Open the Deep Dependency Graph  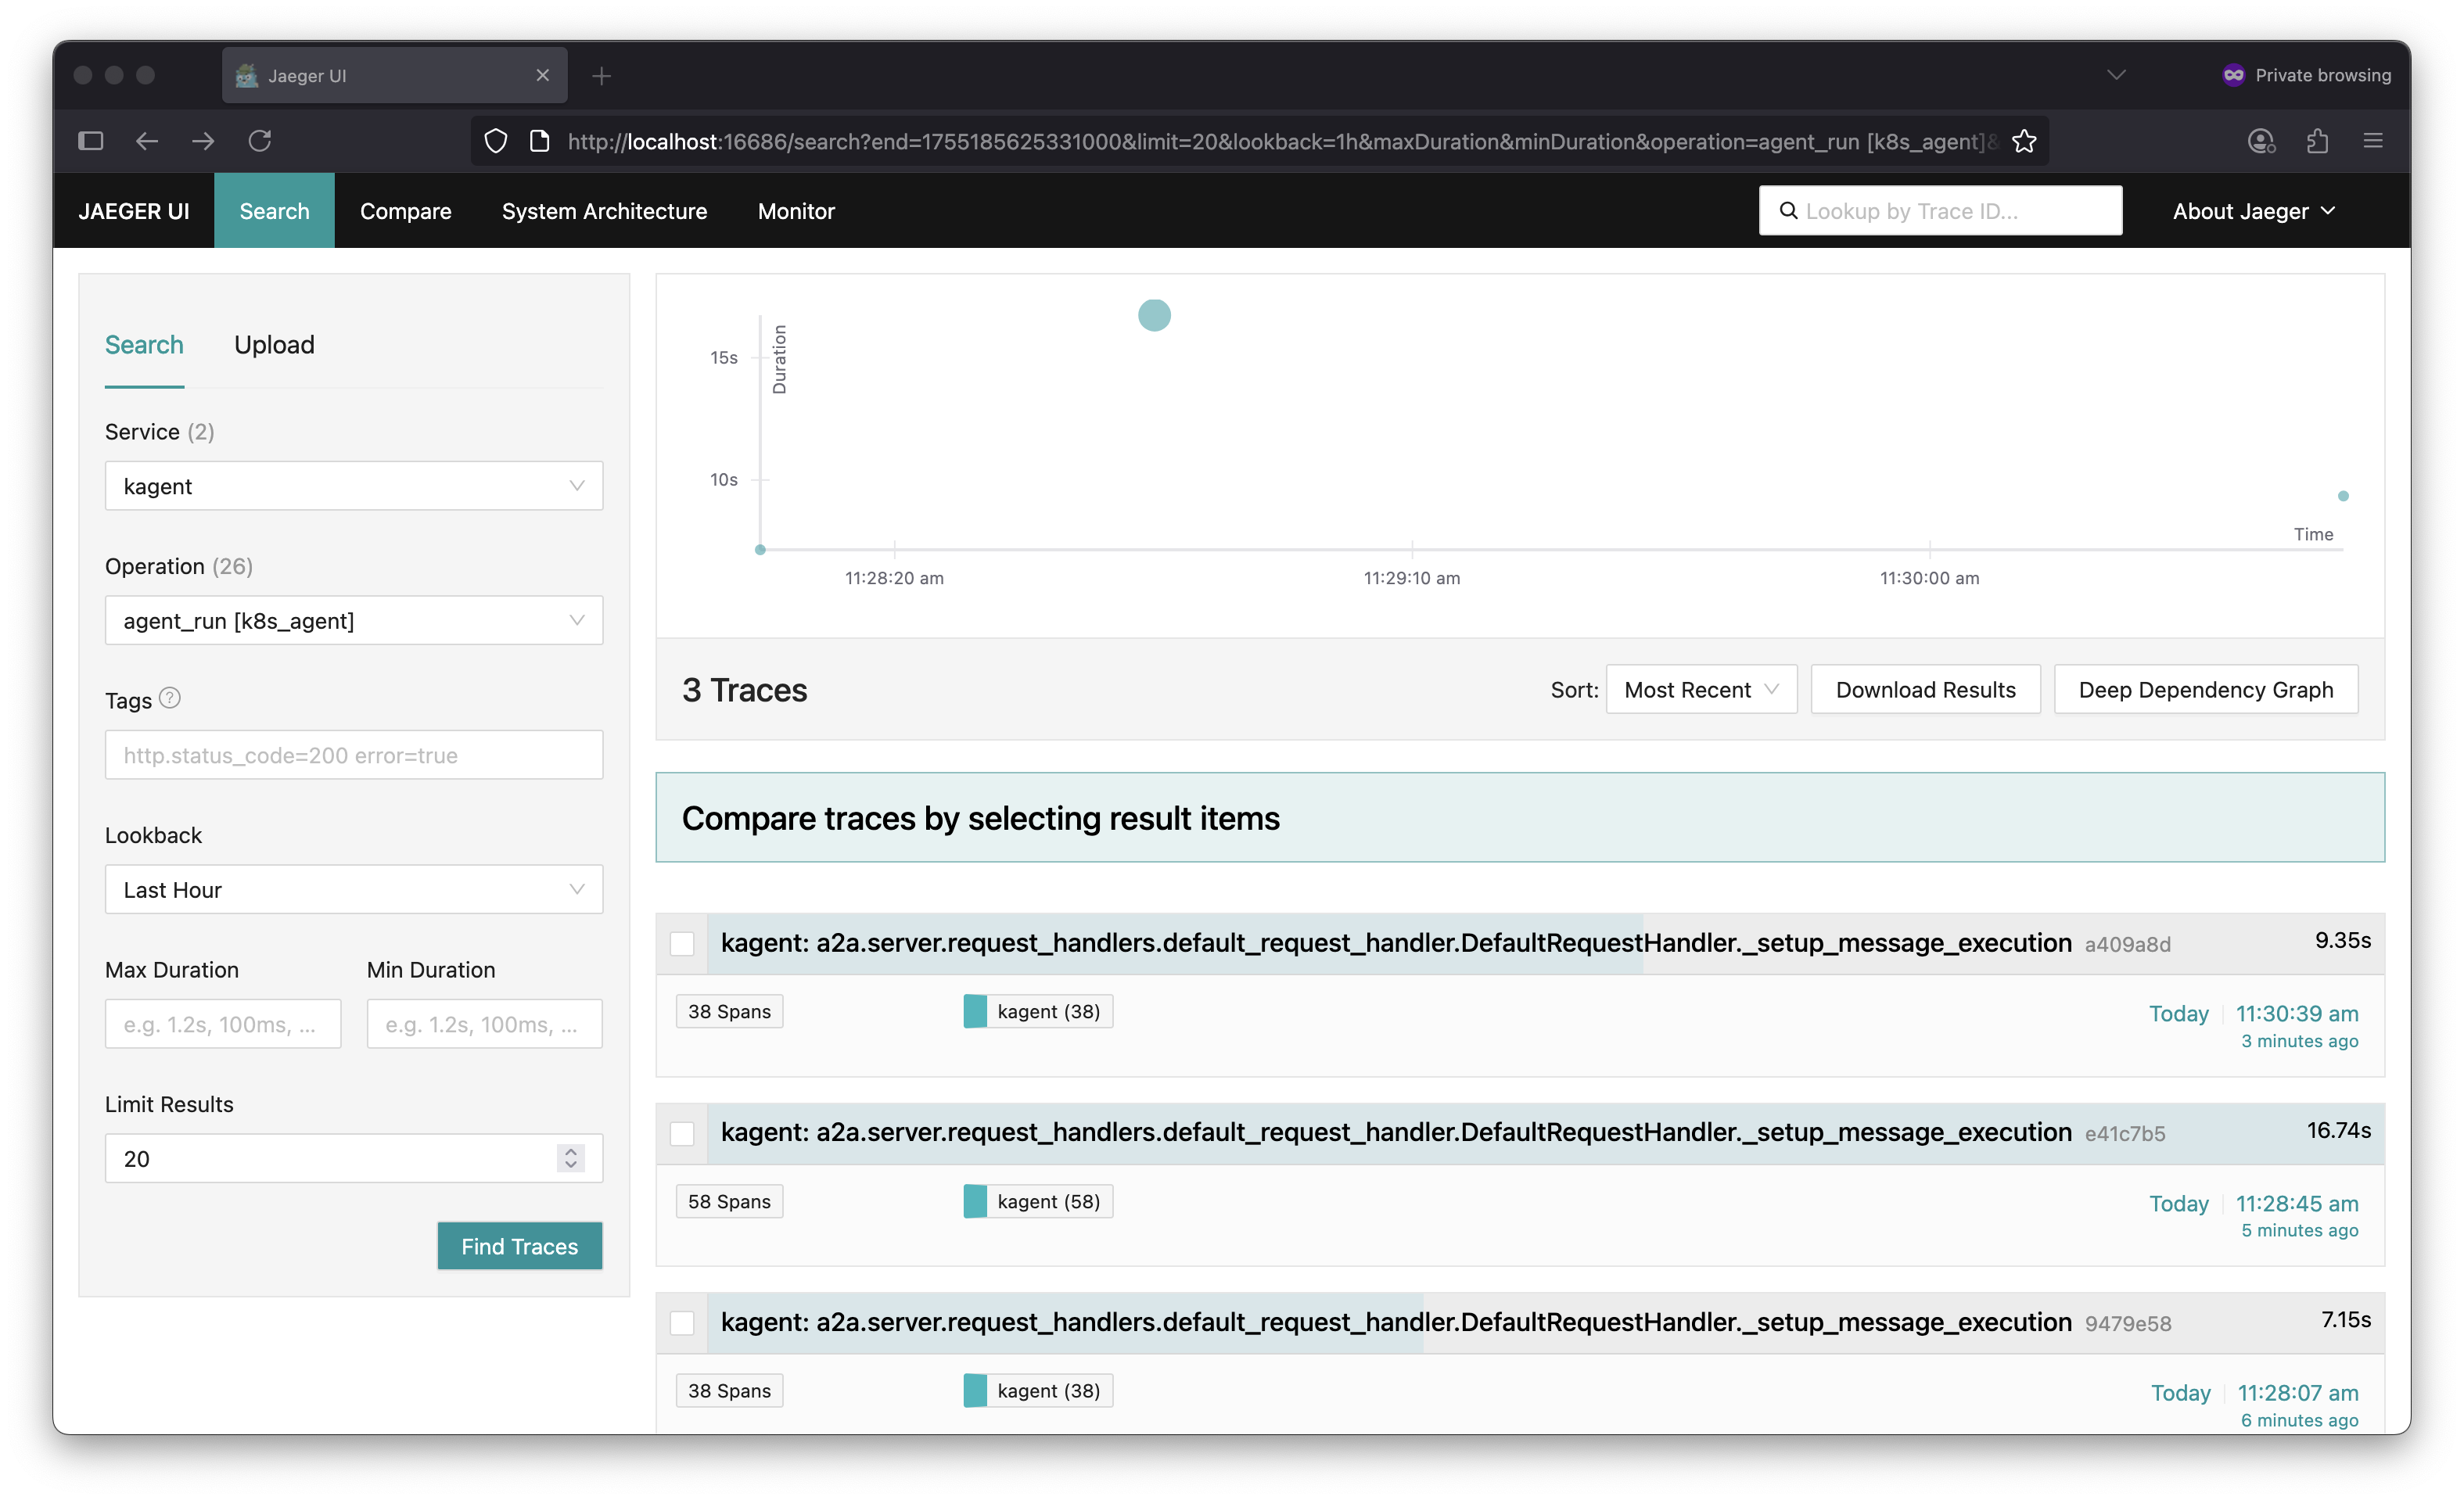[2205, 689]
